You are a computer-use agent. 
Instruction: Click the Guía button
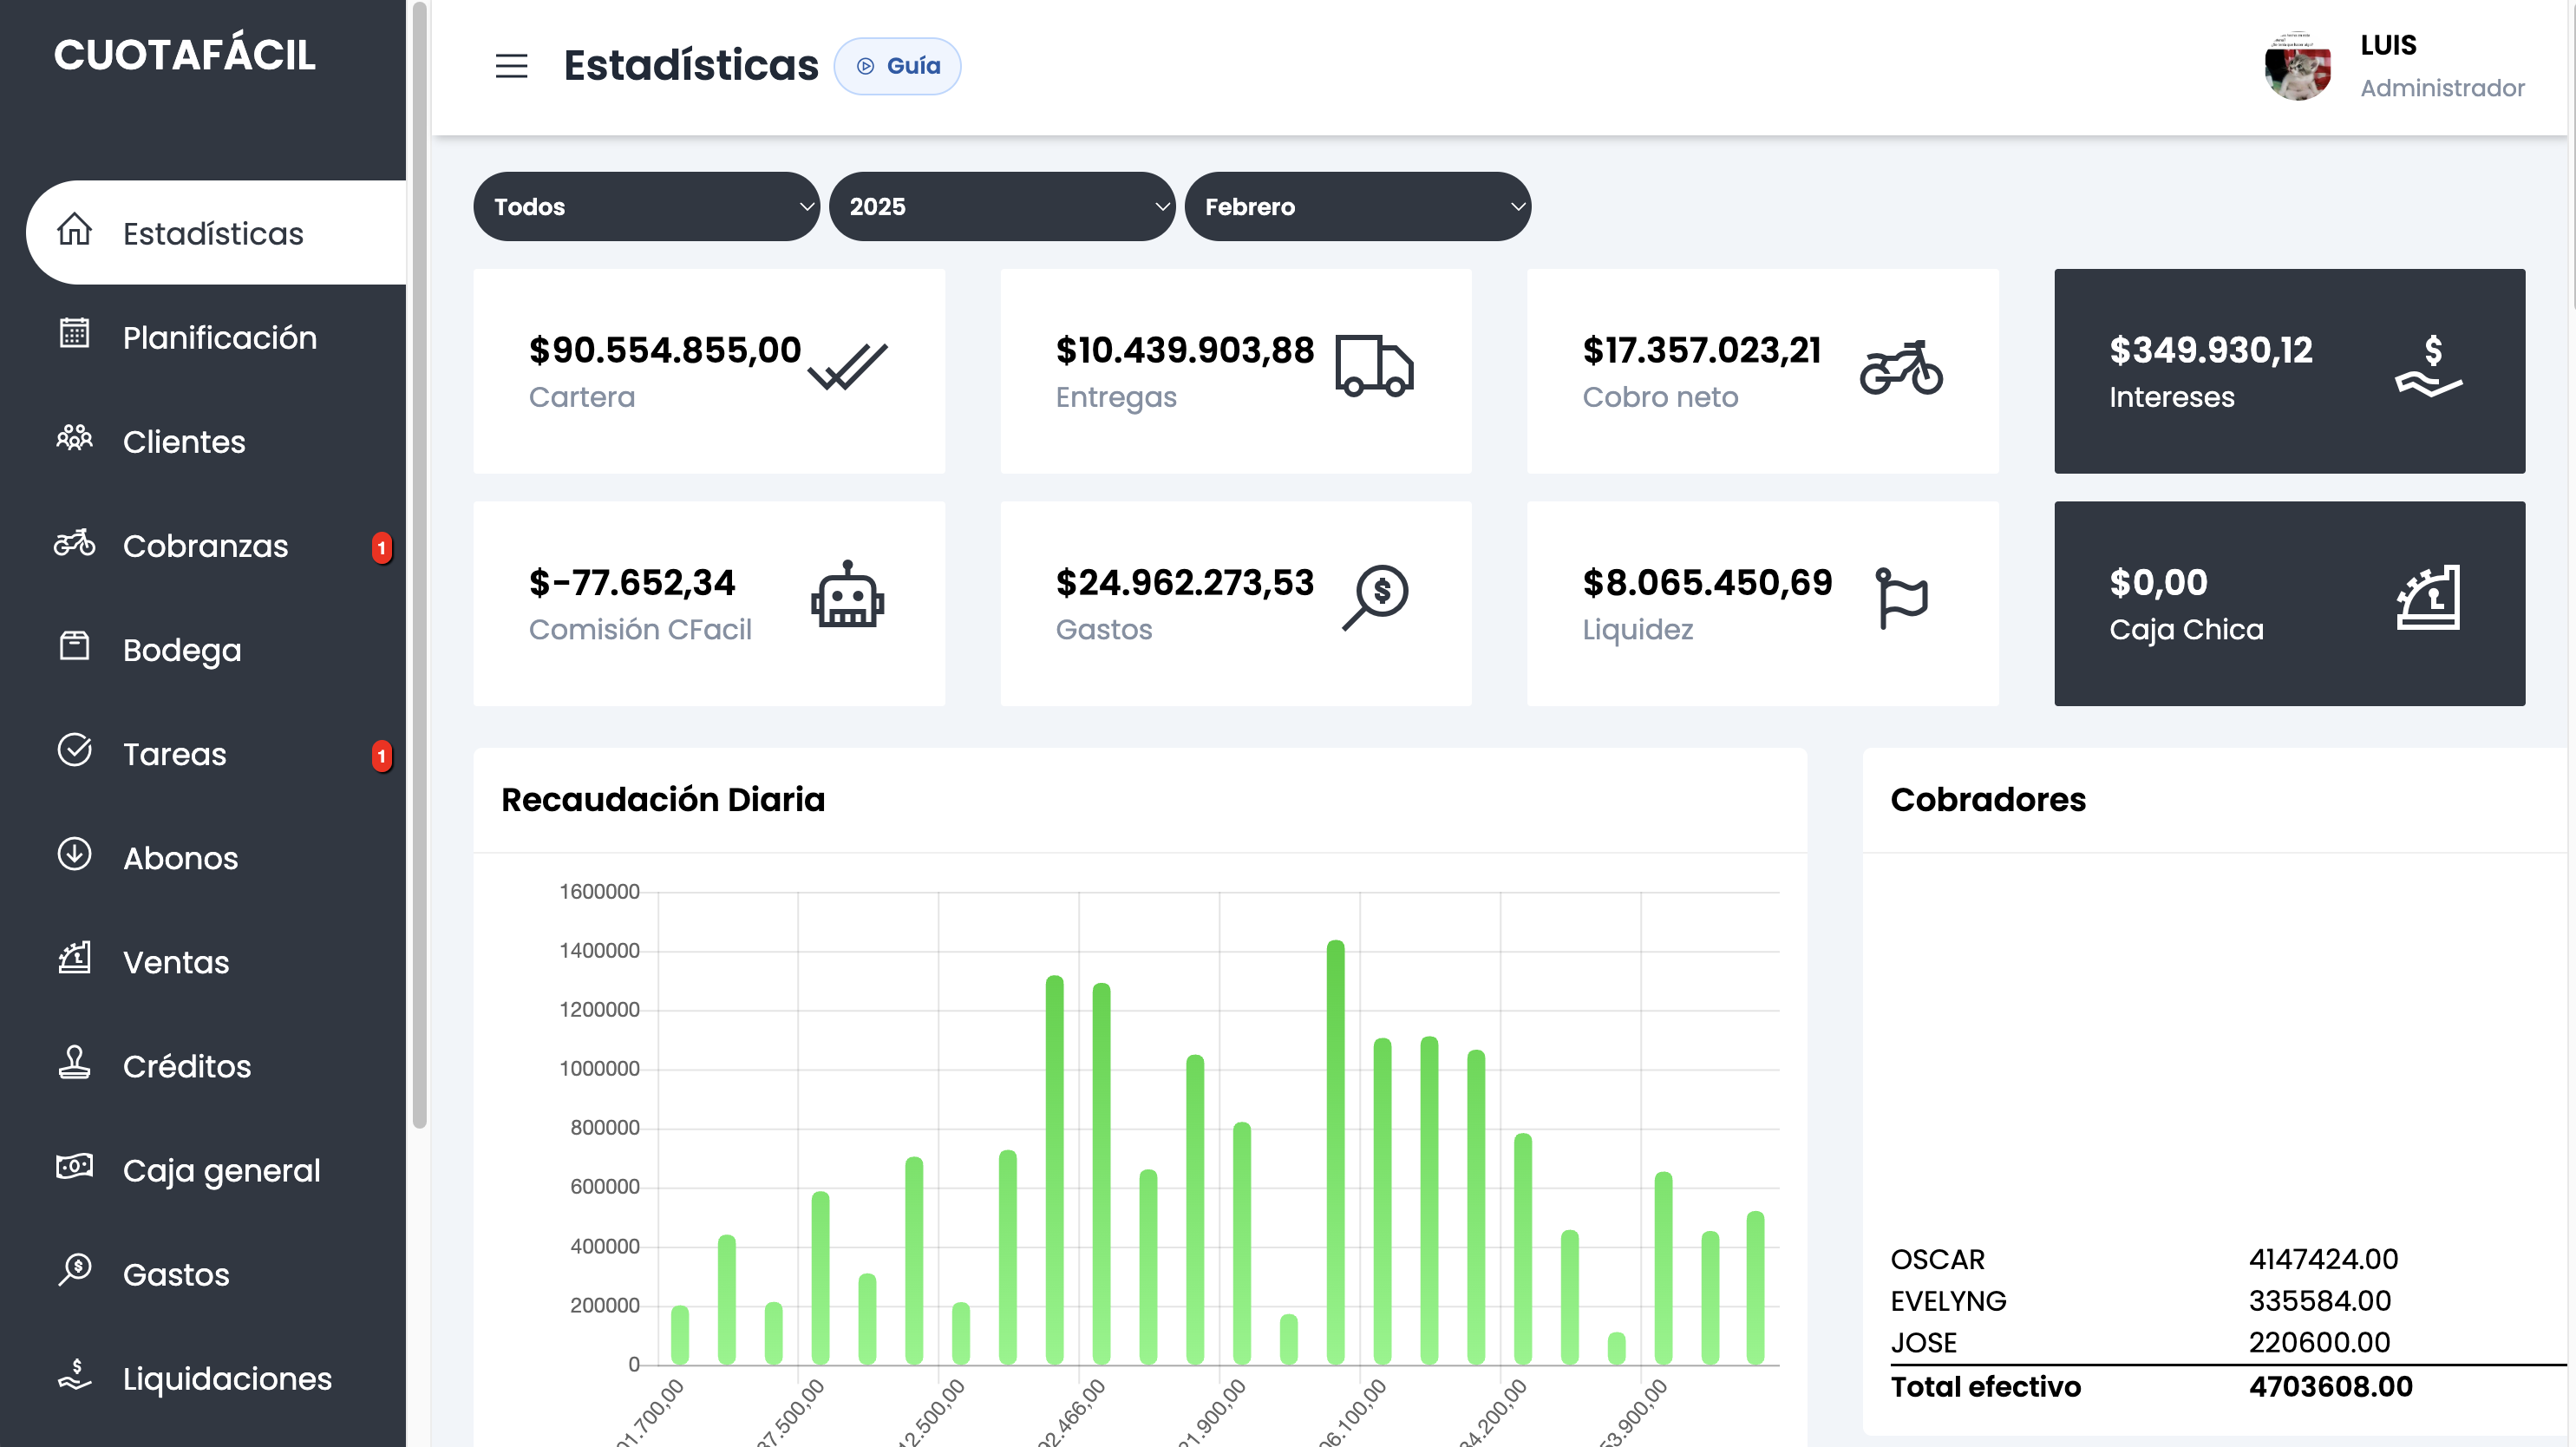click(897, 66)
